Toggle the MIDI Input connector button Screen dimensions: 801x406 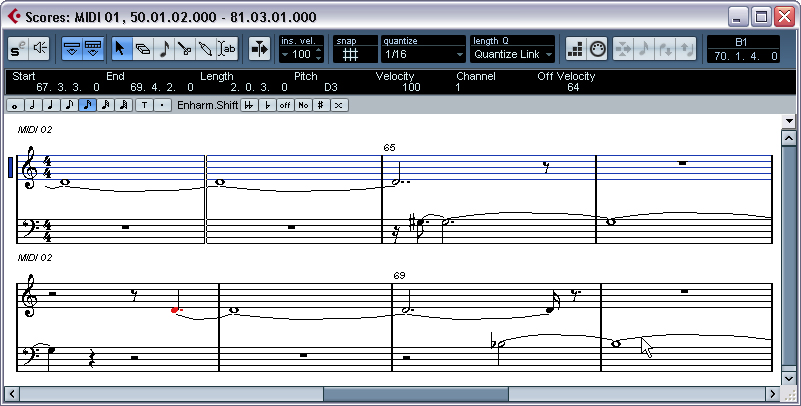pyautogui.click(x=597, y=49)
